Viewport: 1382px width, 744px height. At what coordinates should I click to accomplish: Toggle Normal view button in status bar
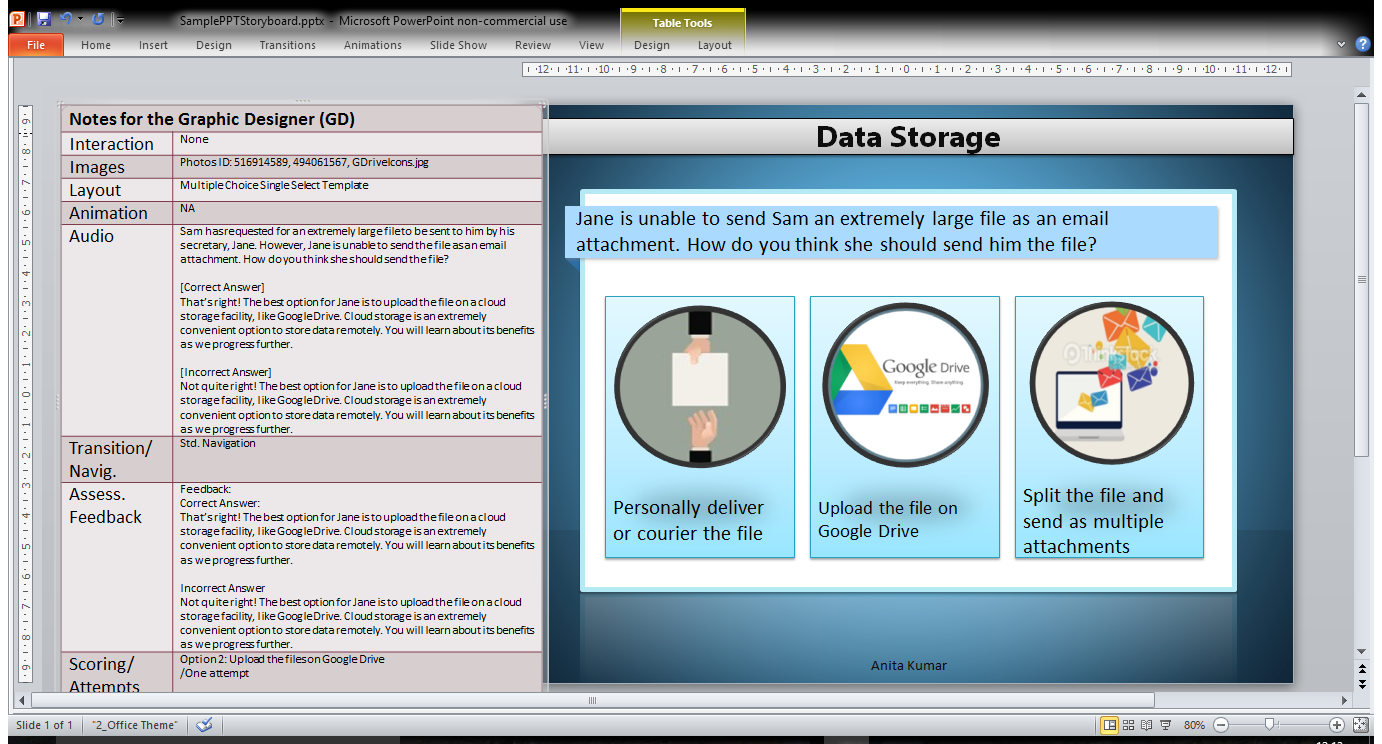pyautogui.click(x=1109, y=725)
